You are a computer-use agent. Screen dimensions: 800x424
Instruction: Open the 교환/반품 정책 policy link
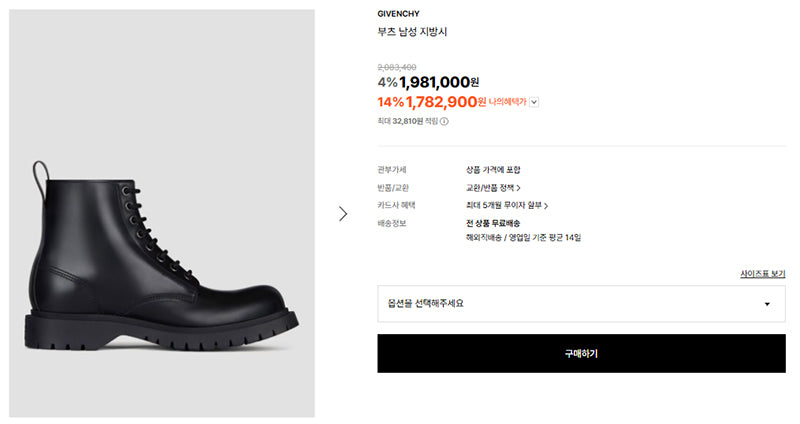pos(493,188)
